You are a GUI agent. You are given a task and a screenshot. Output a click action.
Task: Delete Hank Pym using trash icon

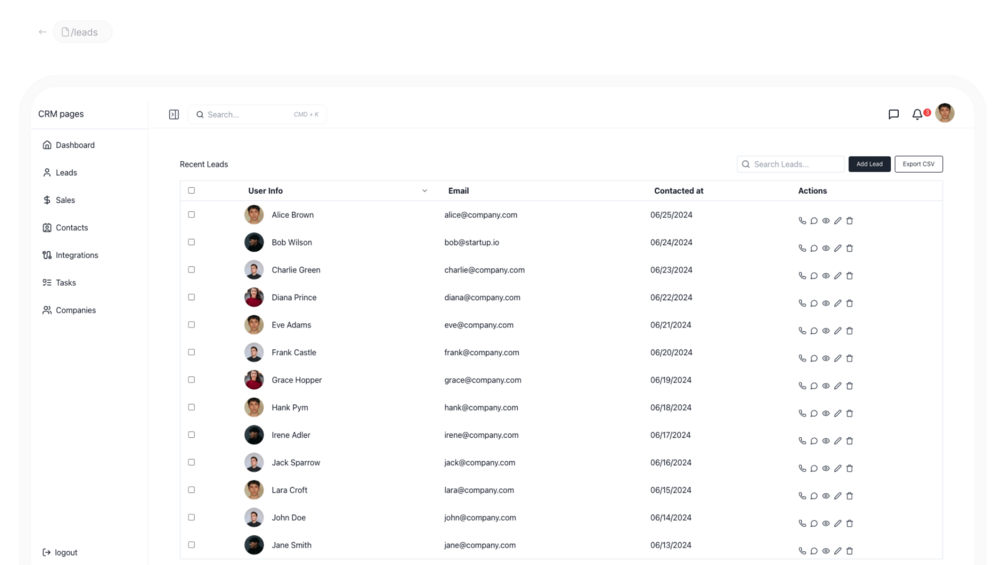point(850,413)
